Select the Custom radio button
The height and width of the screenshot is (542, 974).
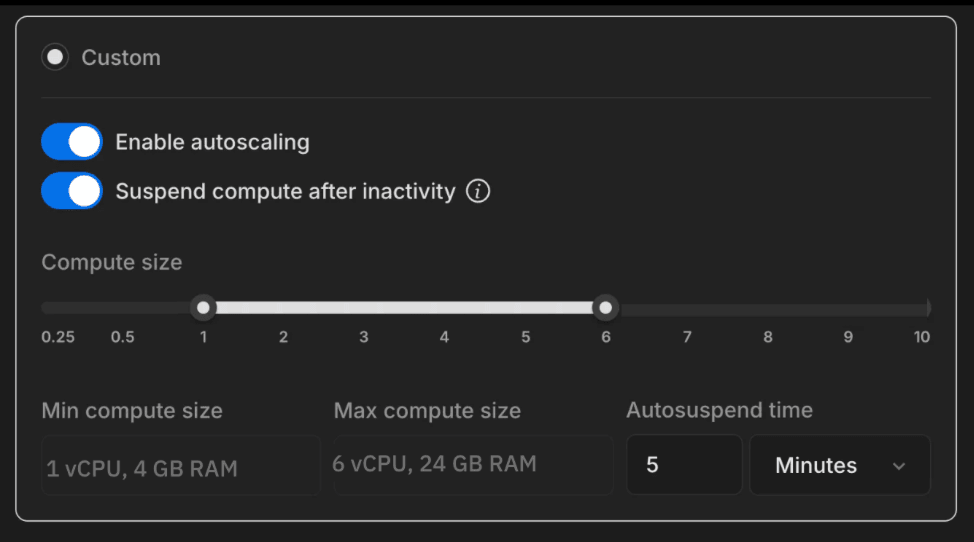pos(55,58)
